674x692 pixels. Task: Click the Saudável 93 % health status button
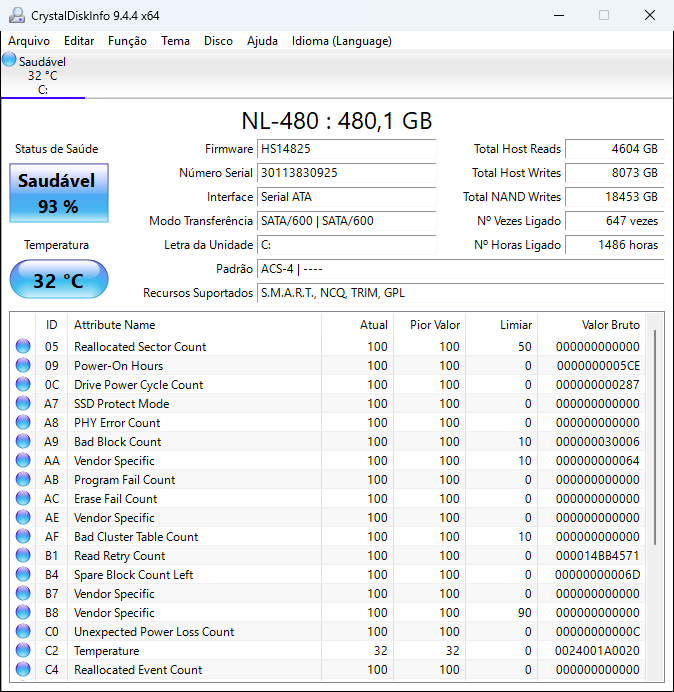tap(59, 193)
